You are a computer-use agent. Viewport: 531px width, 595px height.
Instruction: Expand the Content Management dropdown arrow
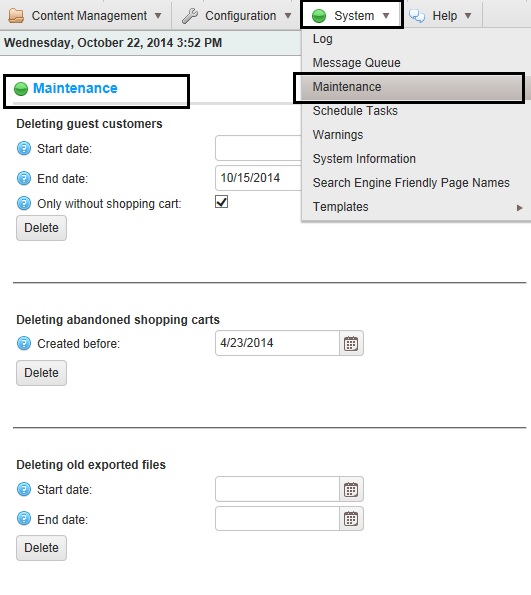[158, 16]
